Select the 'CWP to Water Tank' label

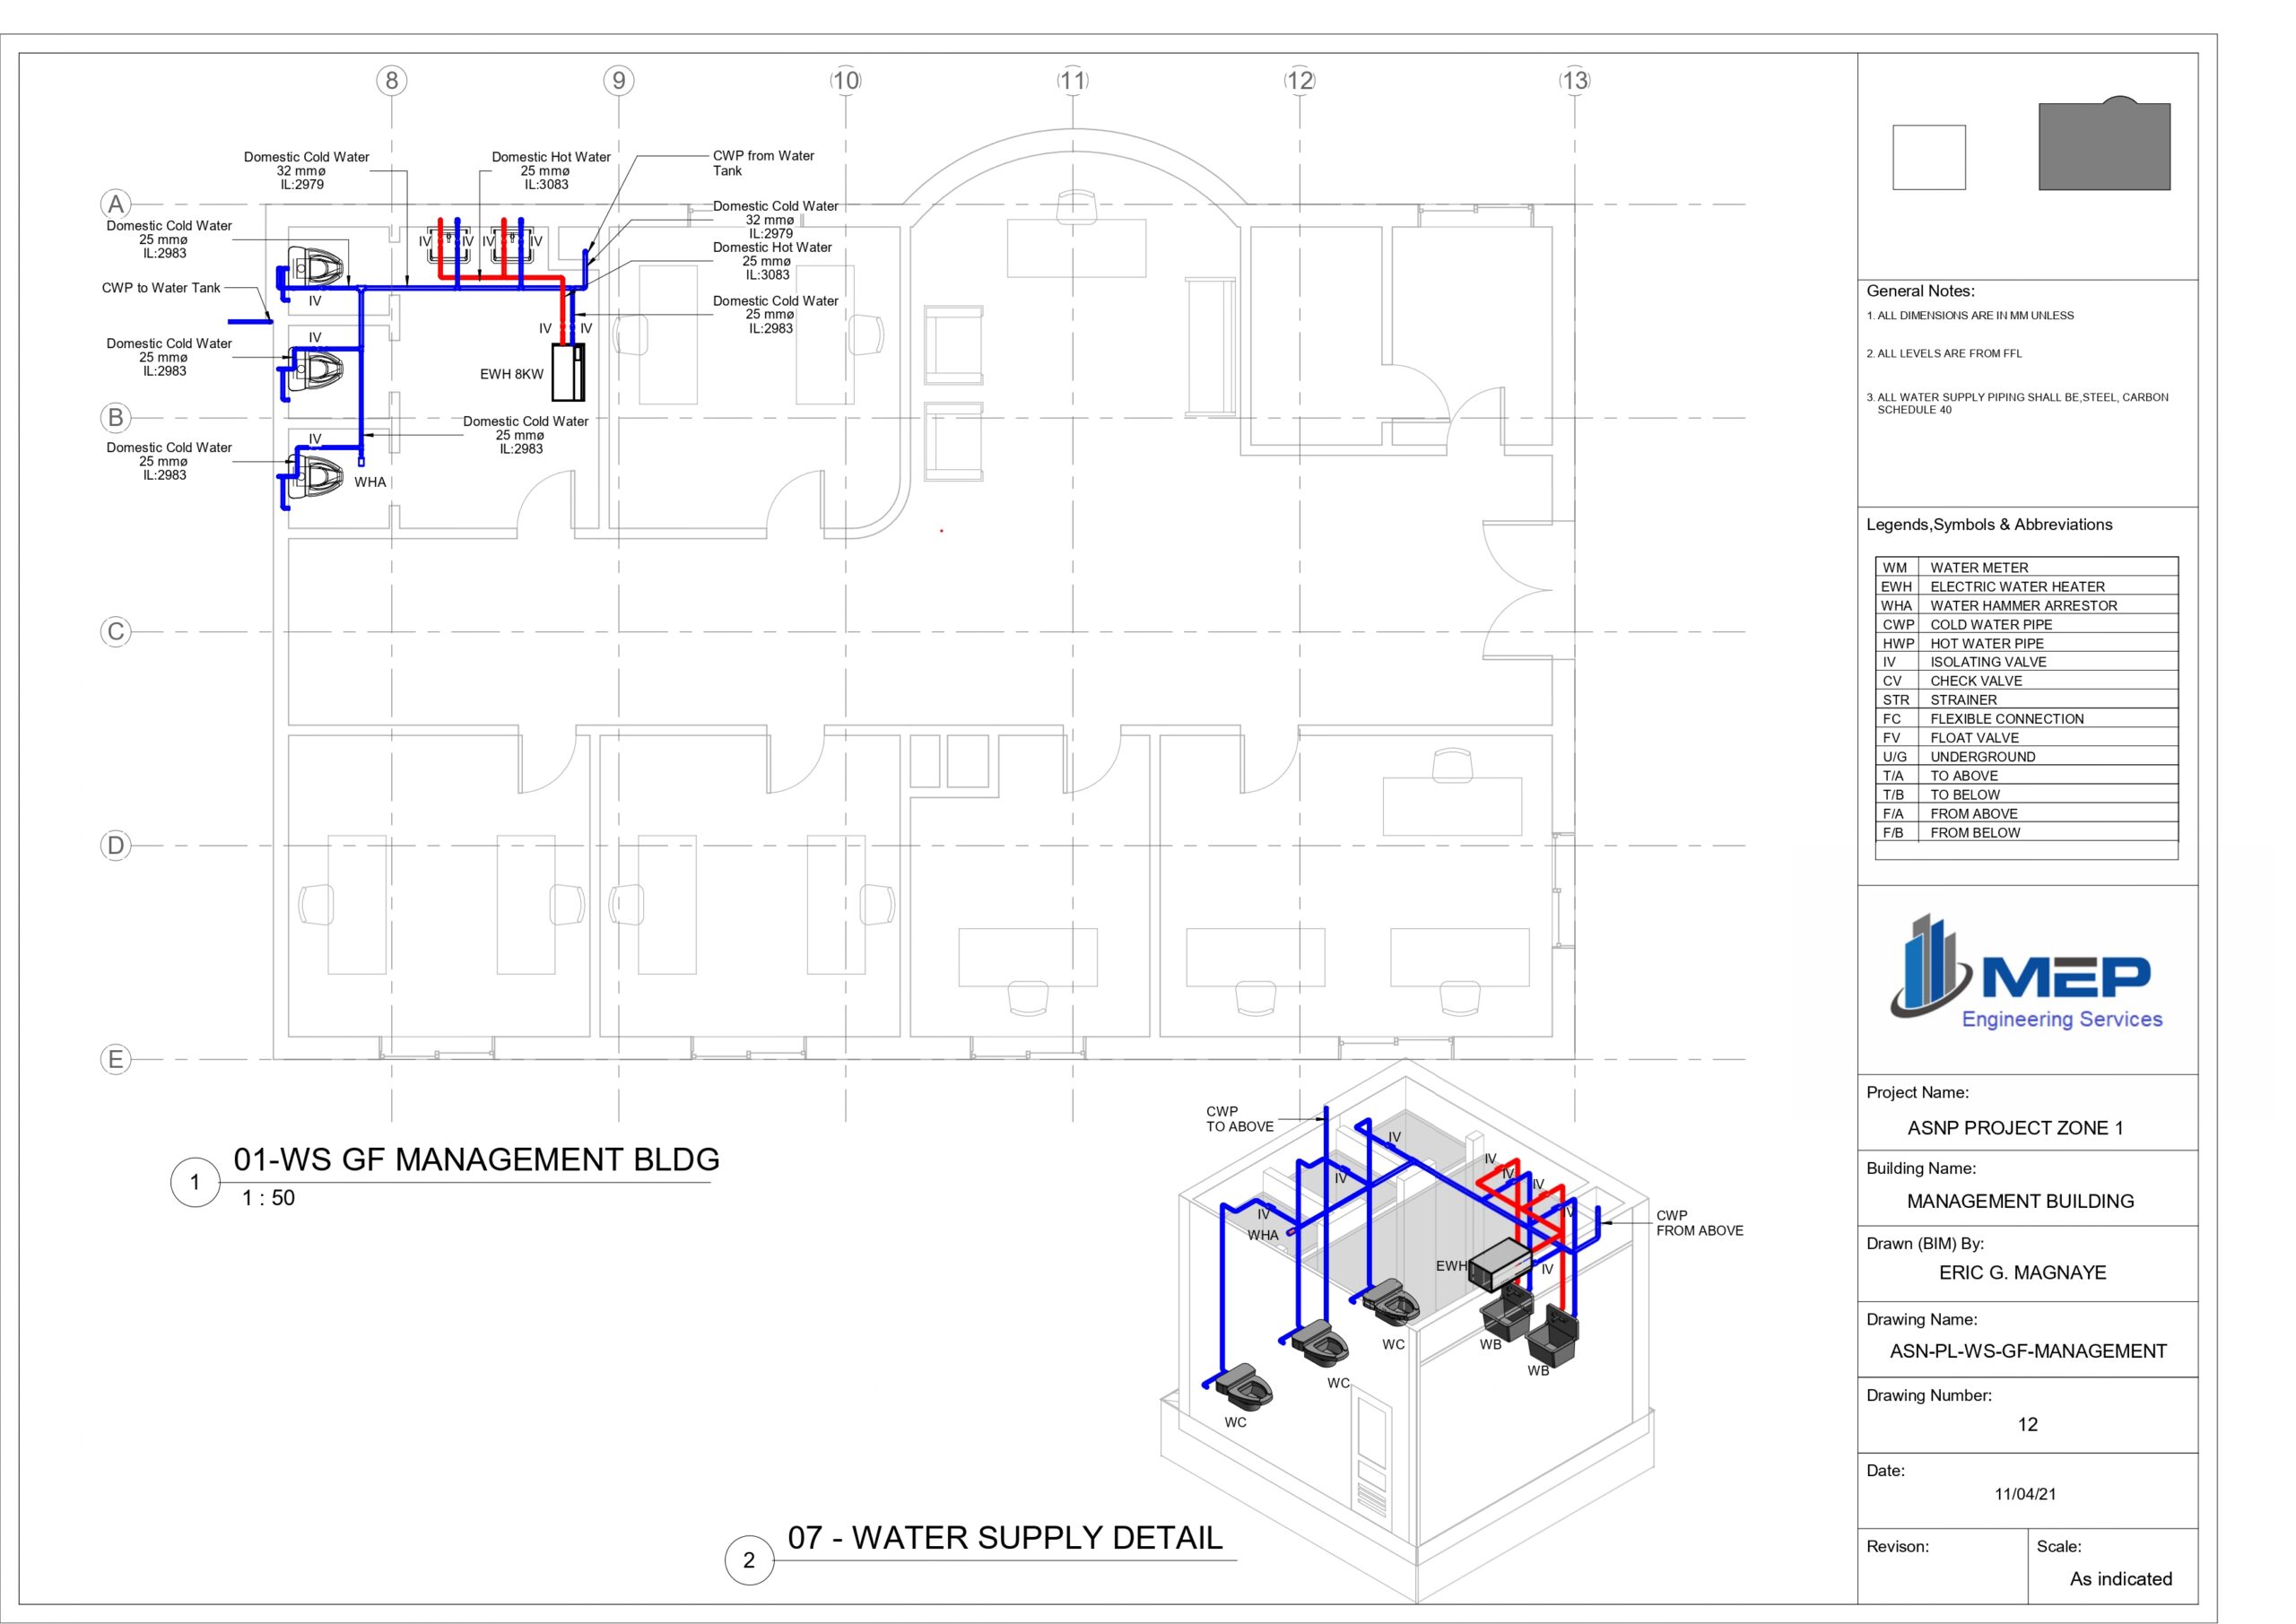161,288
